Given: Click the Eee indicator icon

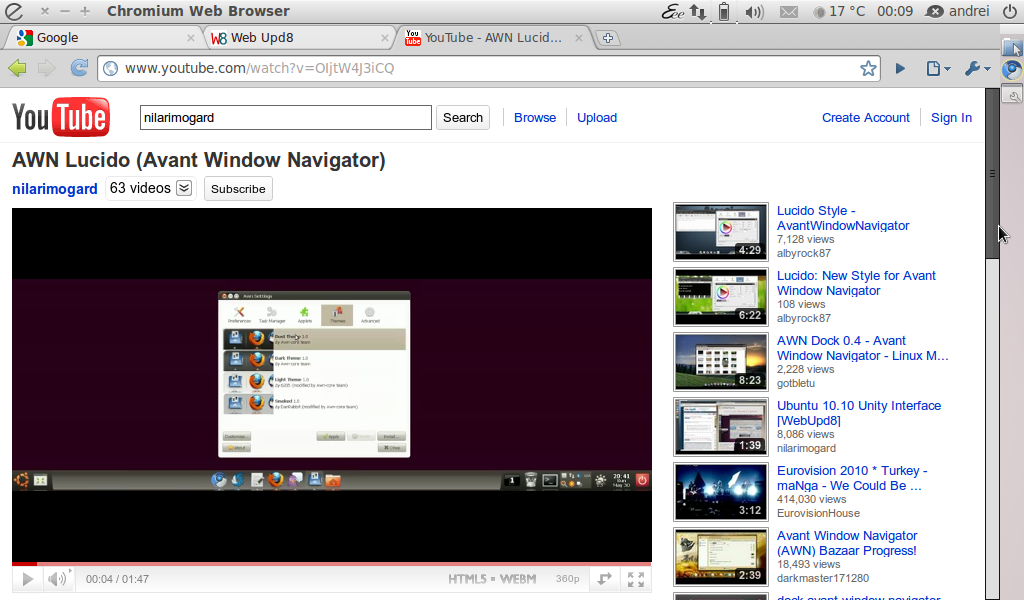Looking at the screenshot, I should [673, 11].
